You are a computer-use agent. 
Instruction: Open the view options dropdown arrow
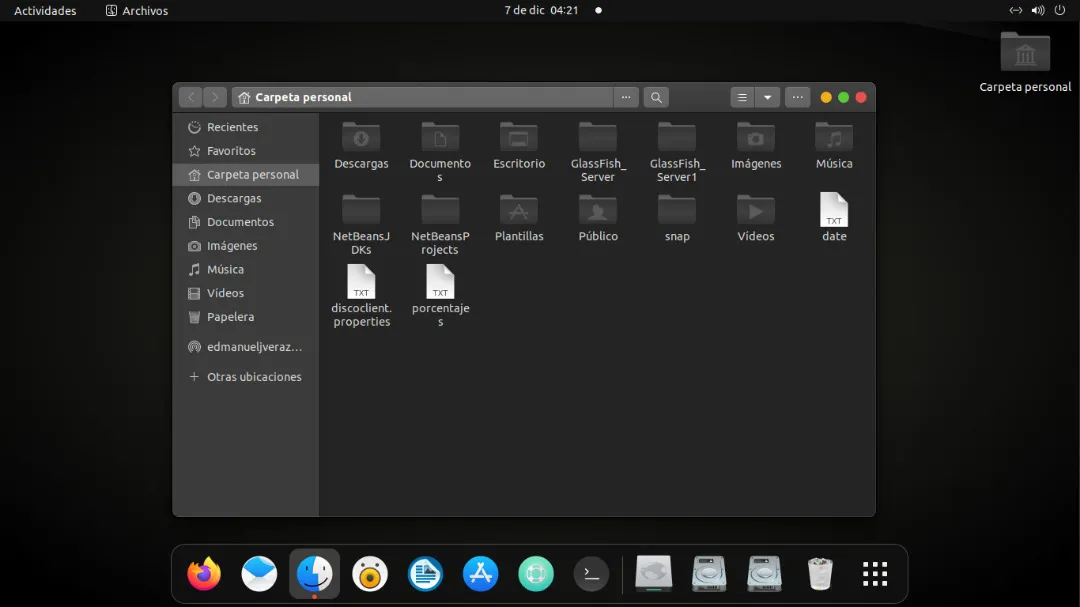tap(767, 97)
